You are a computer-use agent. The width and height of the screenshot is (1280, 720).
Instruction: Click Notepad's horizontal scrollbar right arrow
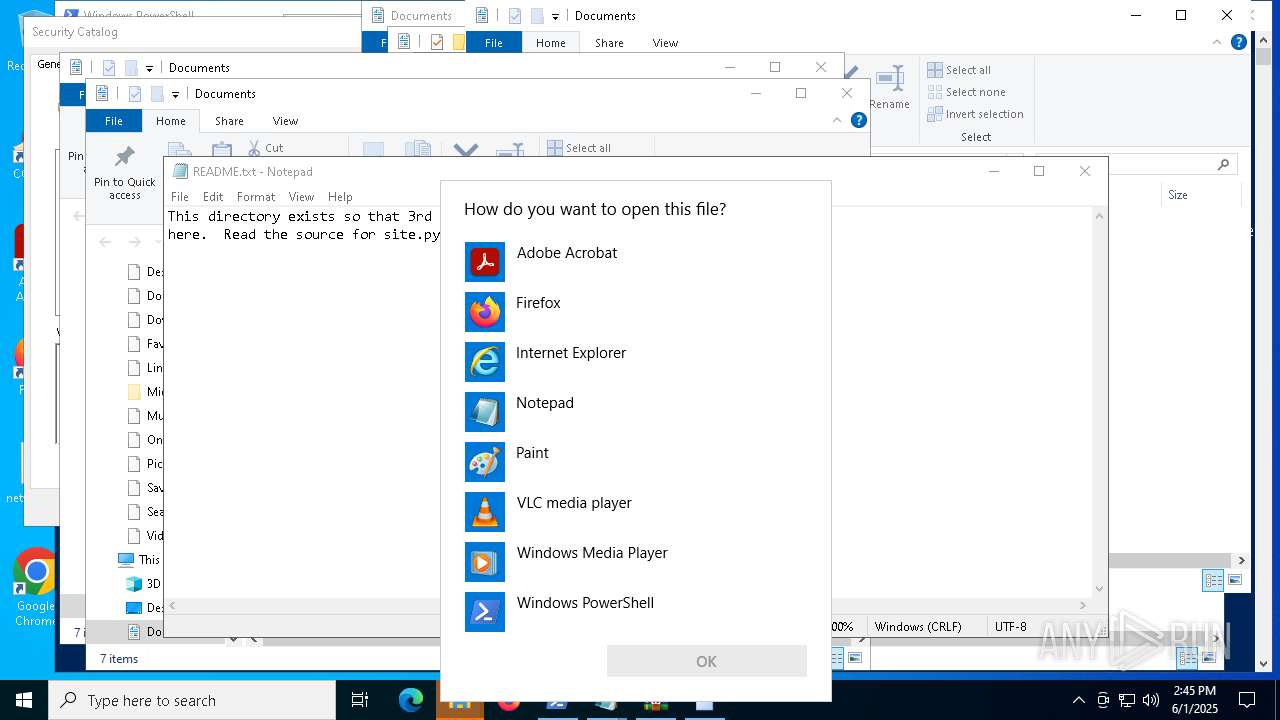tap(1083, 605)
